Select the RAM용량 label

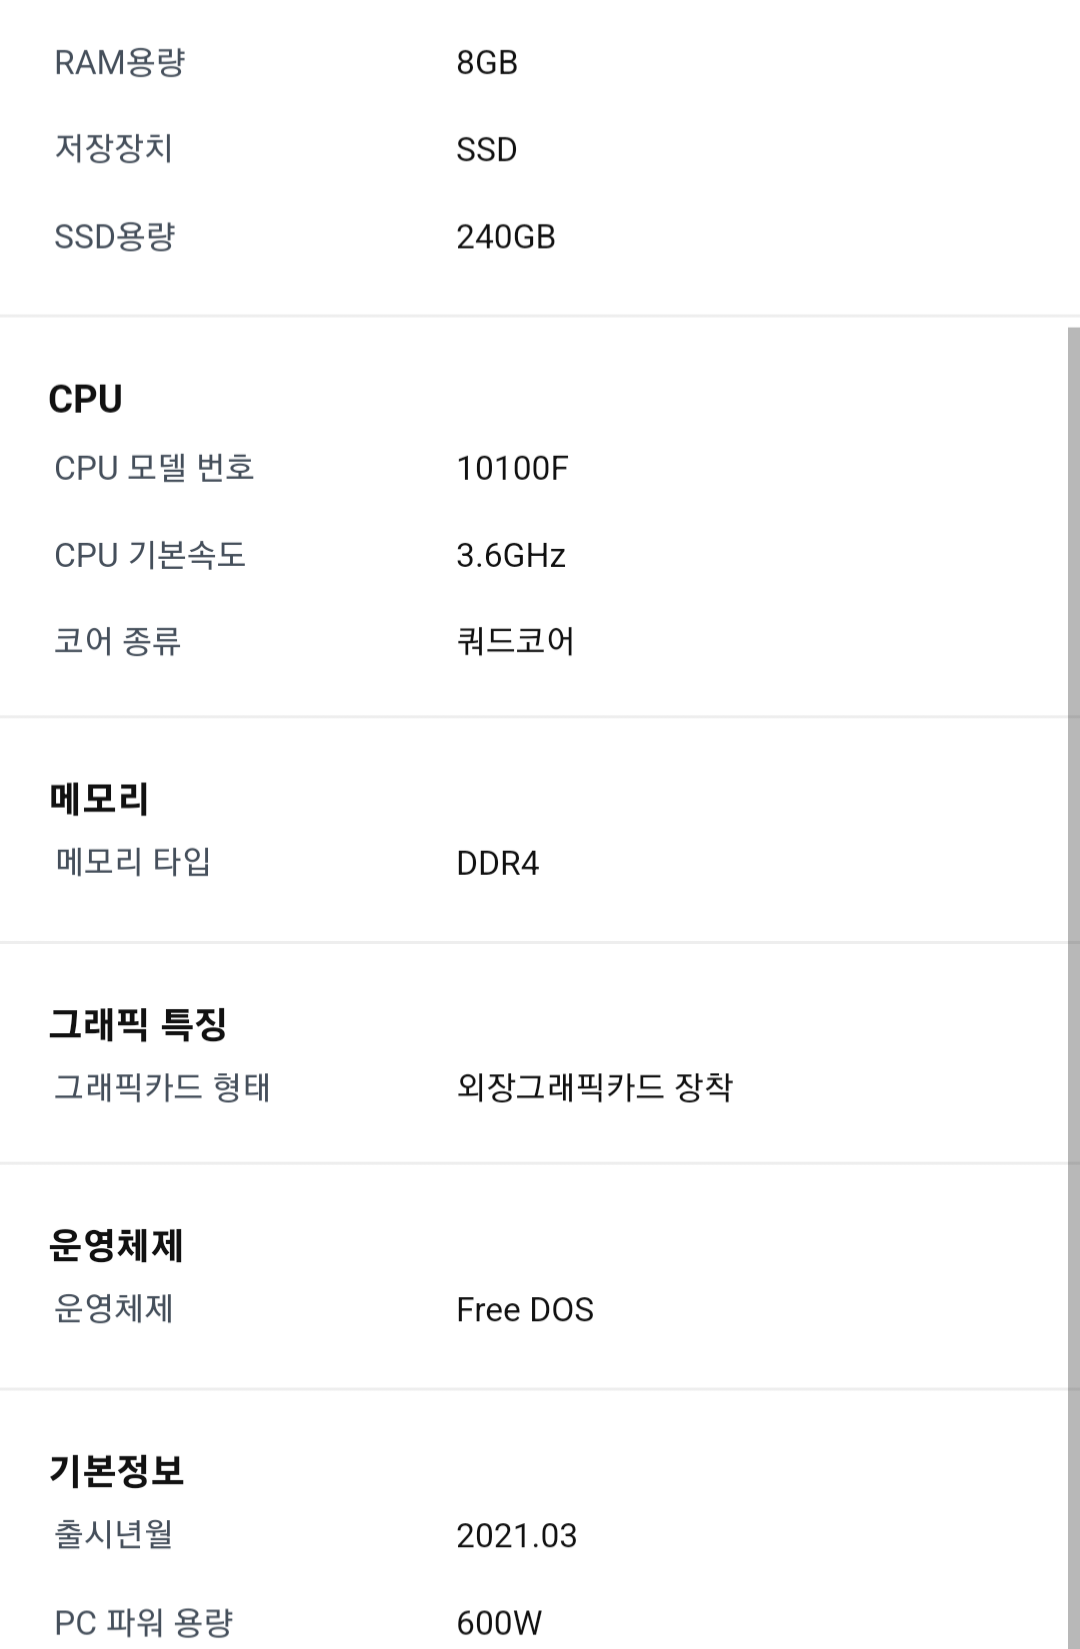pos(119,63)
